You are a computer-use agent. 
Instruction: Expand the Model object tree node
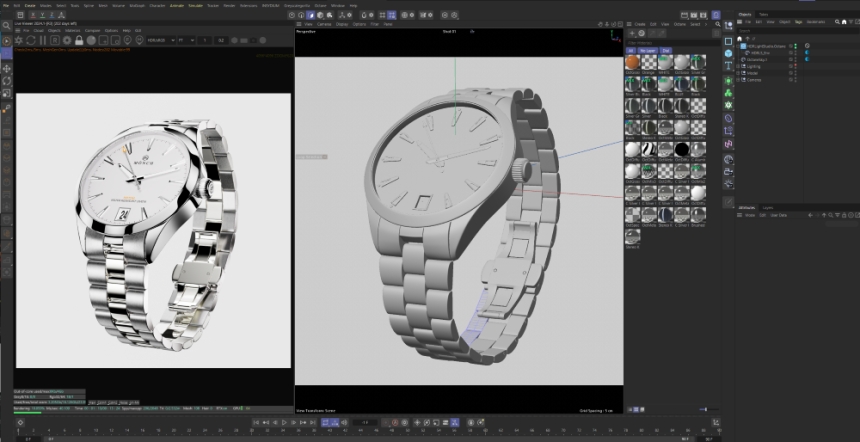click(x=740, y=73)
